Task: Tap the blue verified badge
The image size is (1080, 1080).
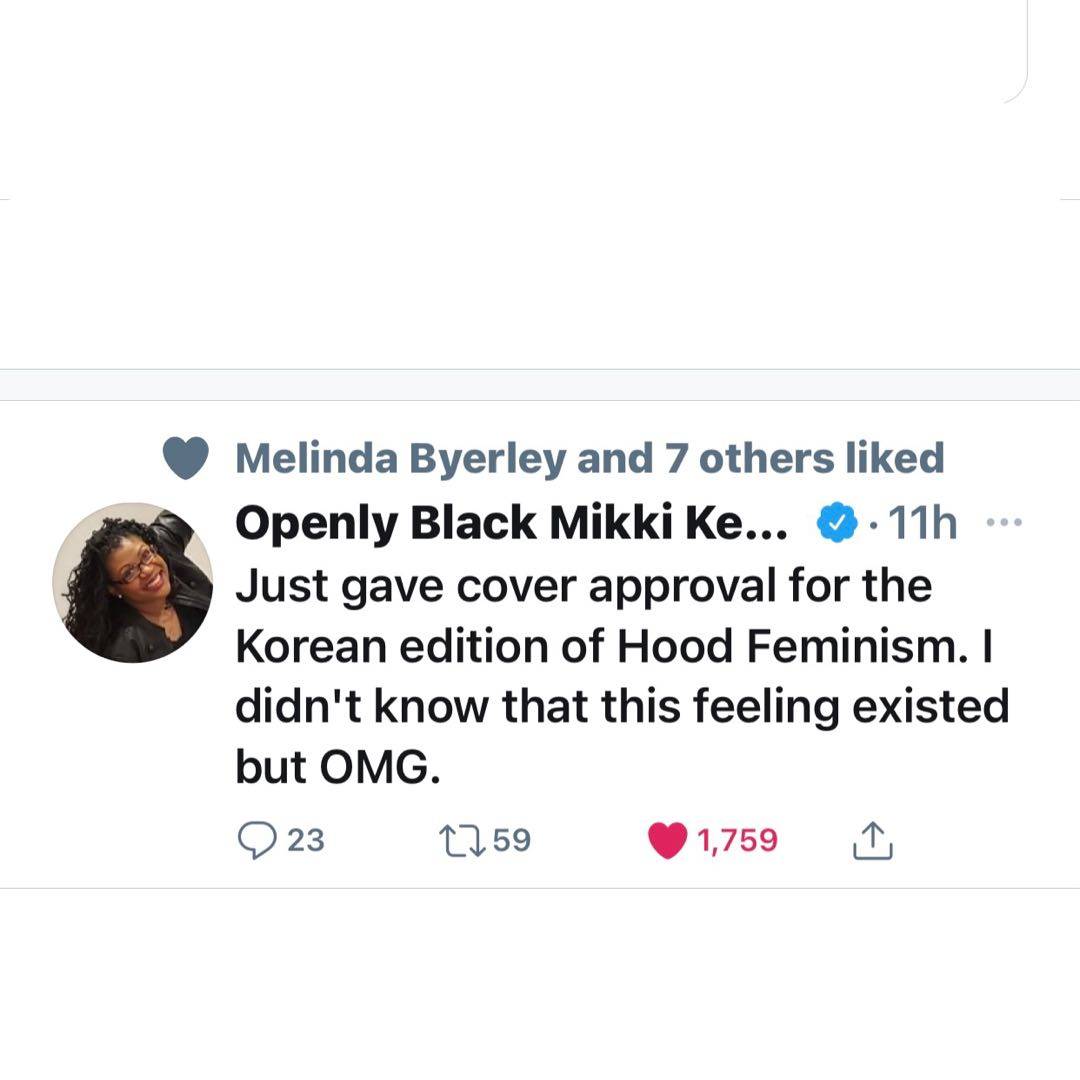Action: click(837, 522)
